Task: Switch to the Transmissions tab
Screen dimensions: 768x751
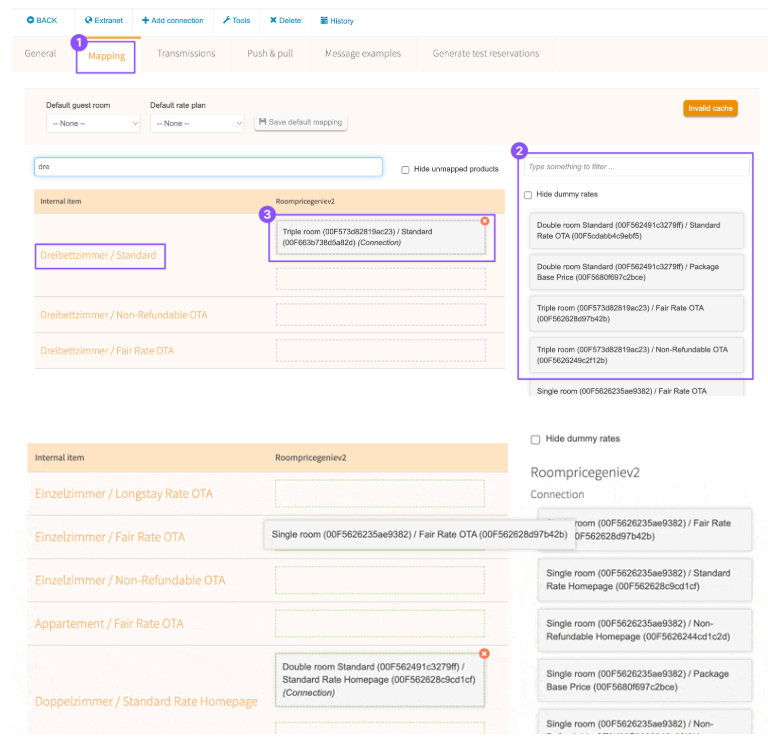Action: [x=186, y=54]
